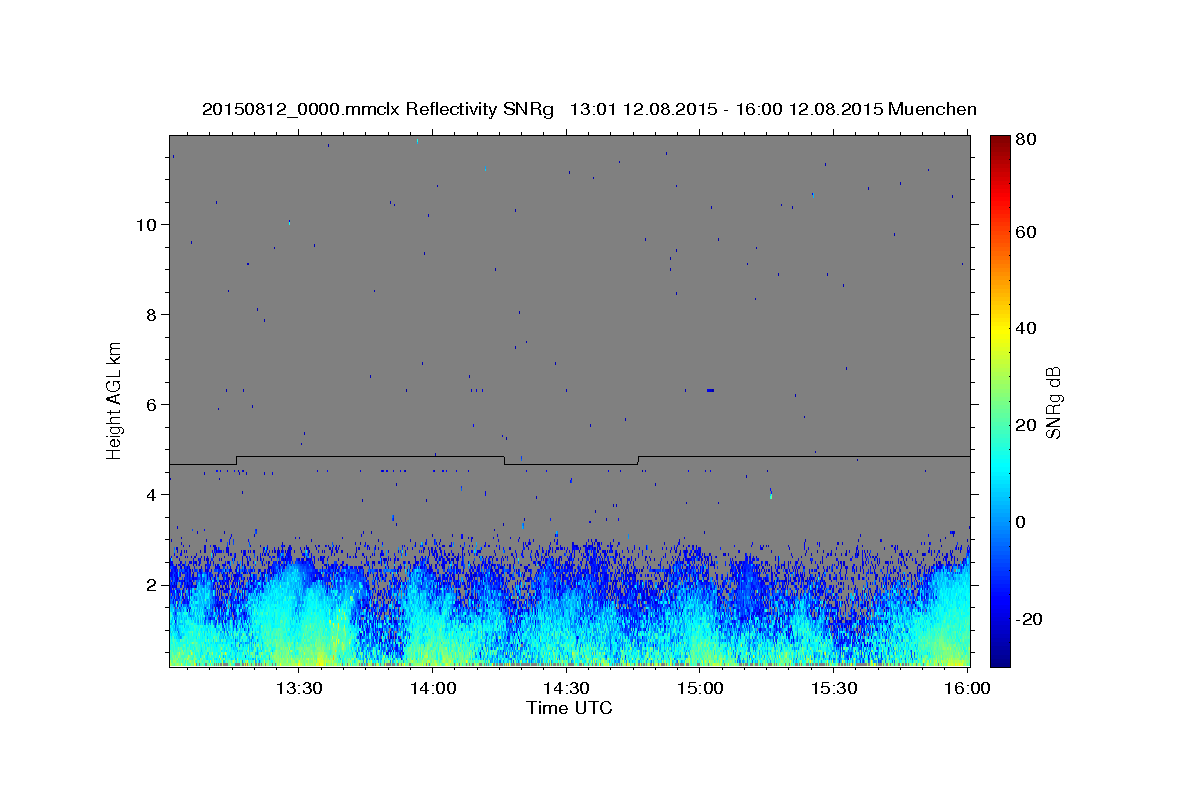Click the plot title text
The image size is (1200, 800).
(x=589, y=109)
